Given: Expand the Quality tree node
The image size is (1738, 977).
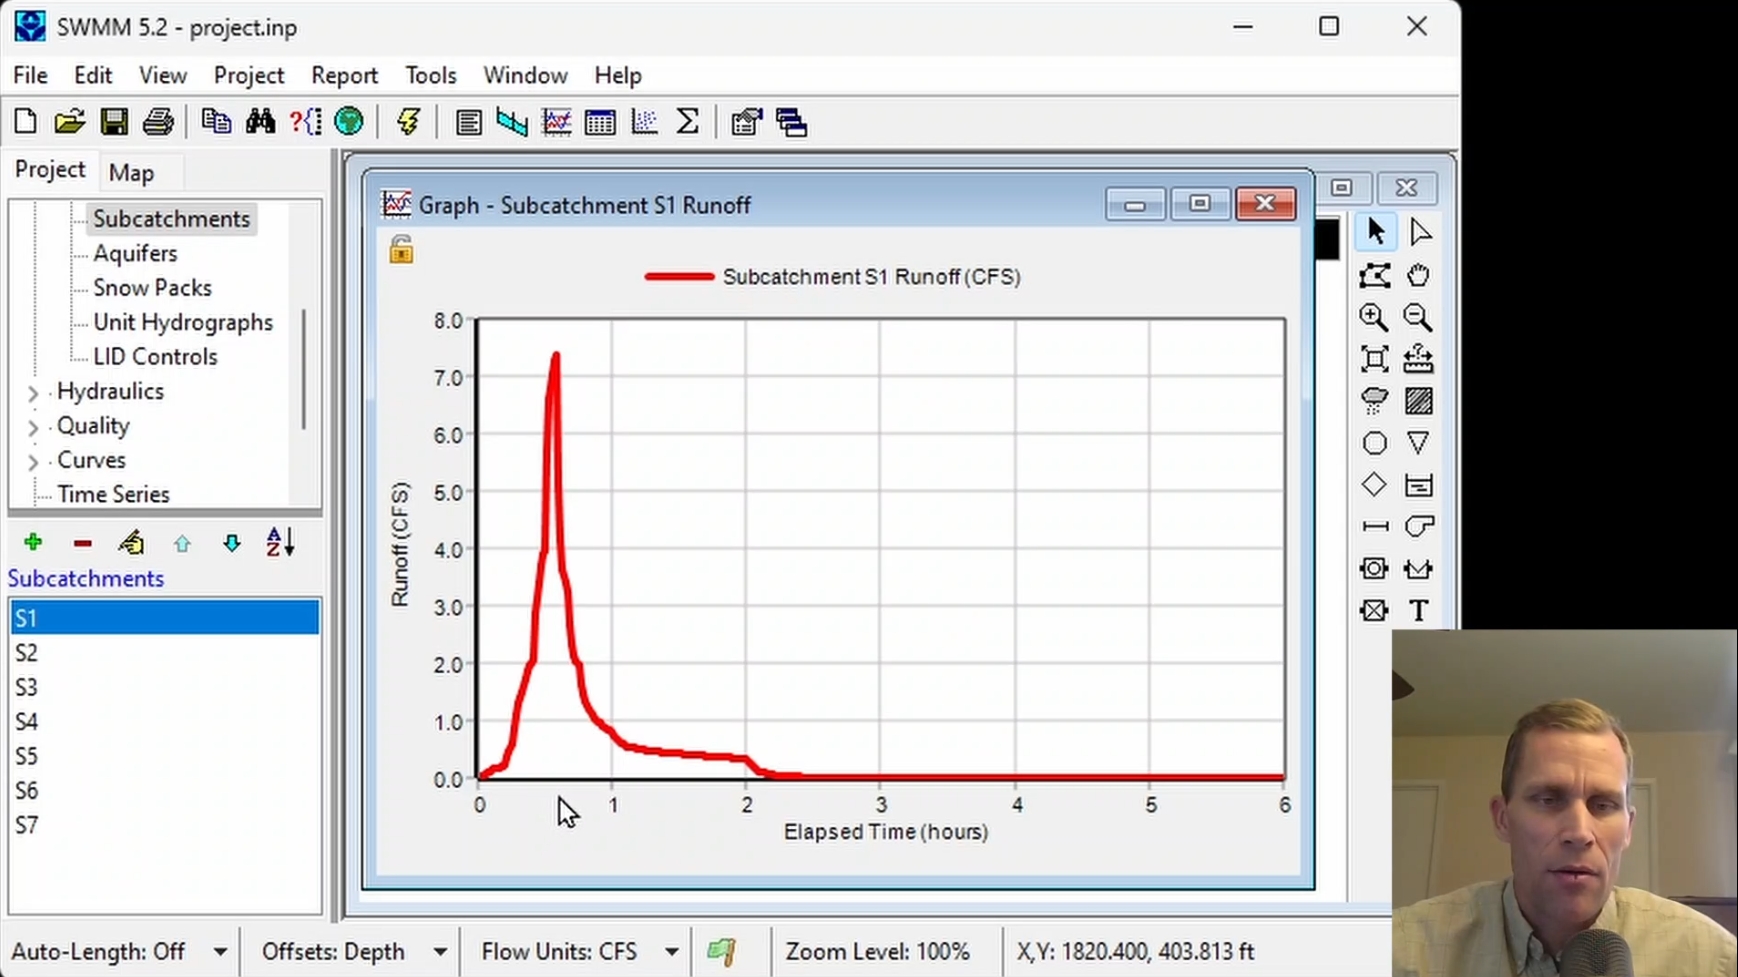Looking at the screenshot, I should (x=33, y=428).
